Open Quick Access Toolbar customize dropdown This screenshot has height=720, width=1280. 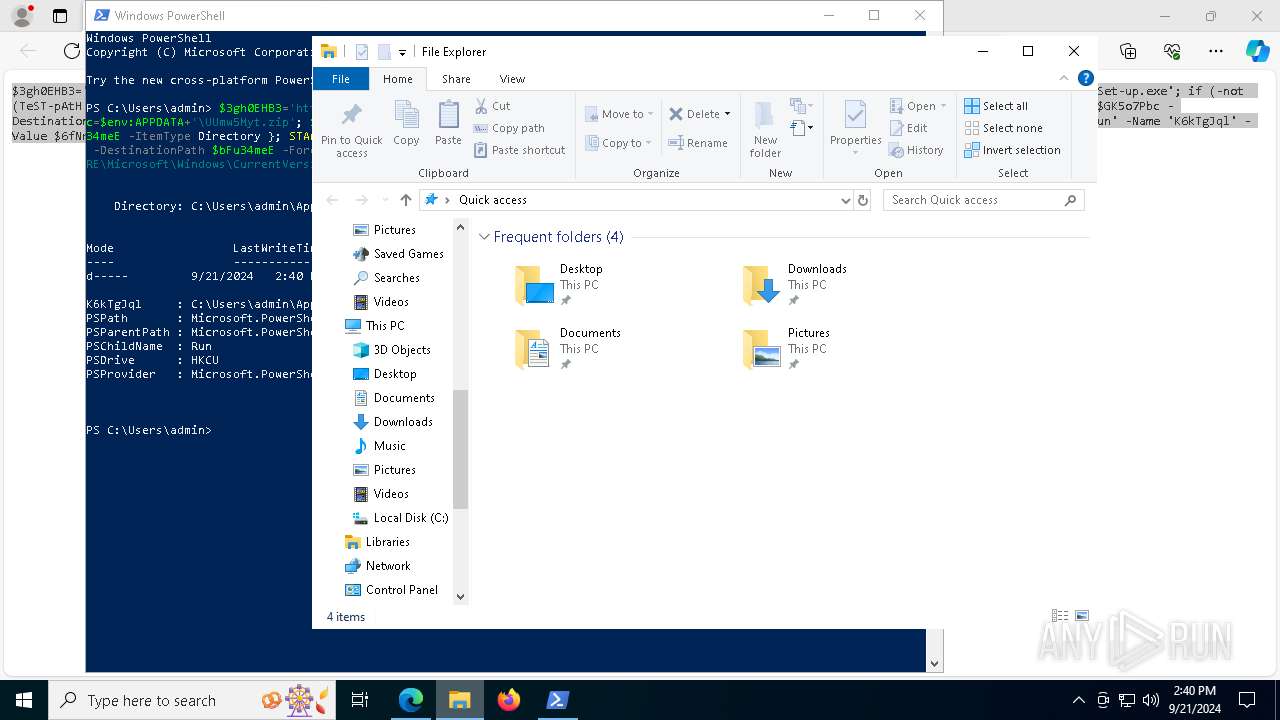402,52
